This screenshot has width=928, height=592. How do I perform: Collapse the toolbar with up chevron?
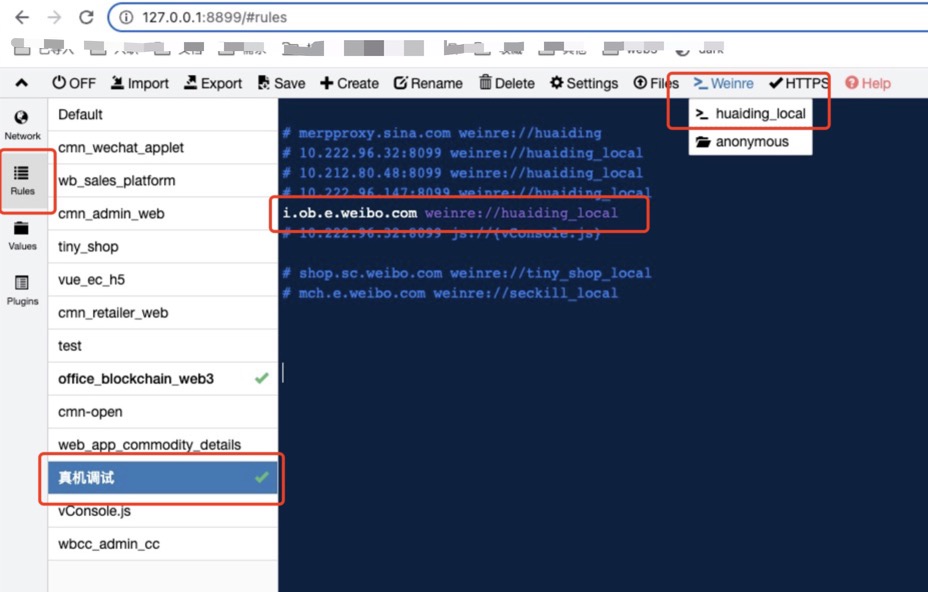tap(22, 83)
